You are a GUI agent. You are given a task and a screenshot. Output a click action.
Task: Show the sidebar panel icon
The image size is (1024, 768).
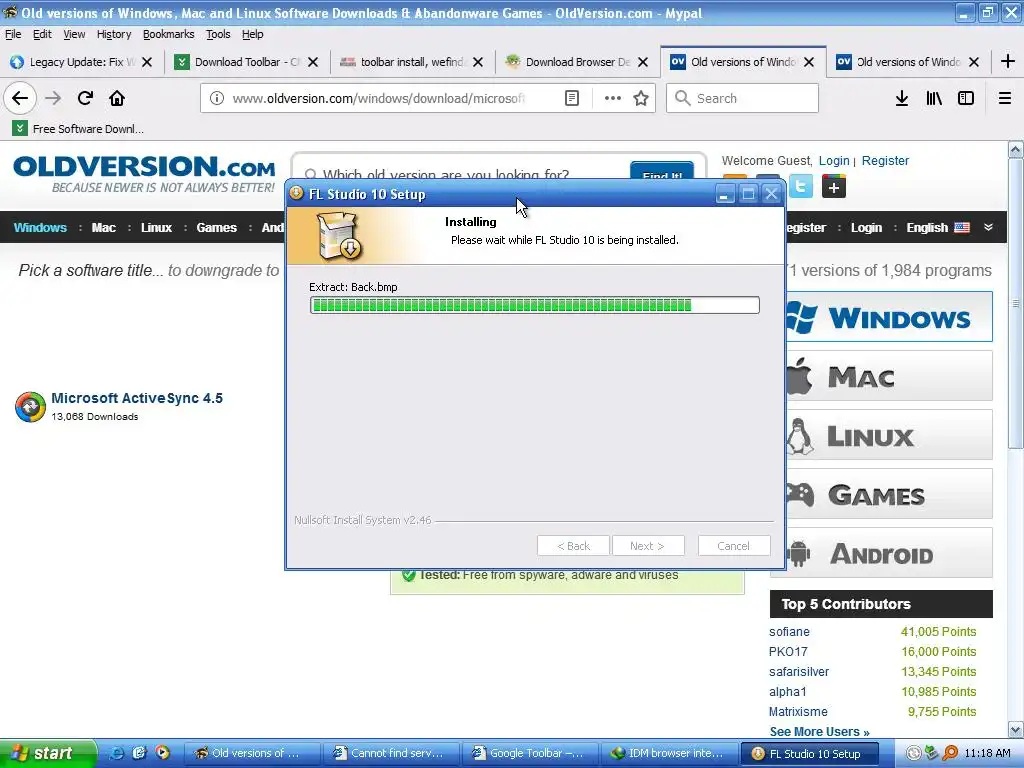[x=966, y=98]
